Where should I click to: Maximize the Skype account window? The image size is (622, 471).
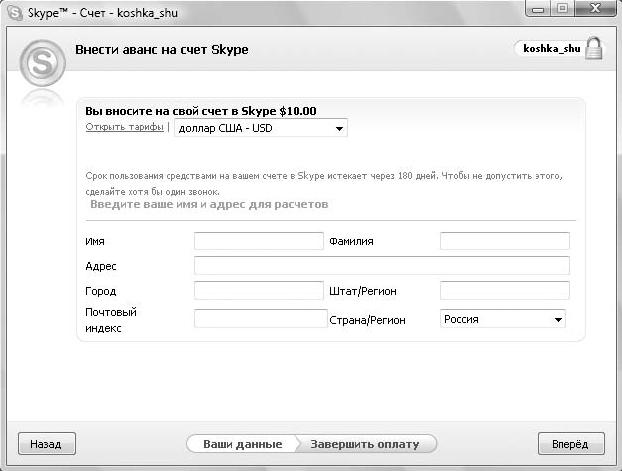(562, 8)
